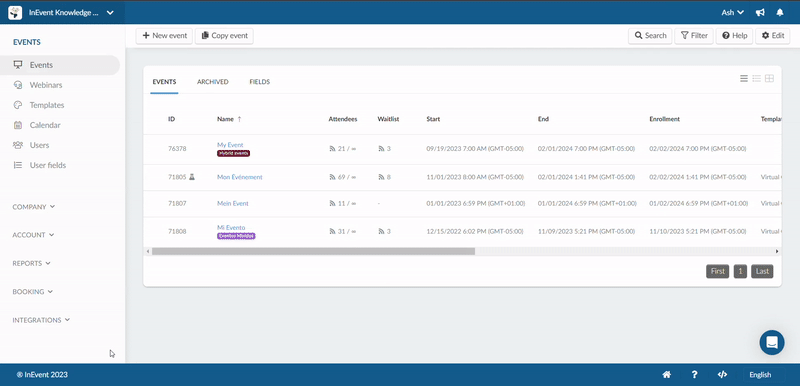The image size is (800, 386).
Task: Open the InEvent Knowledge company dropdown
Action: point(70,13)
